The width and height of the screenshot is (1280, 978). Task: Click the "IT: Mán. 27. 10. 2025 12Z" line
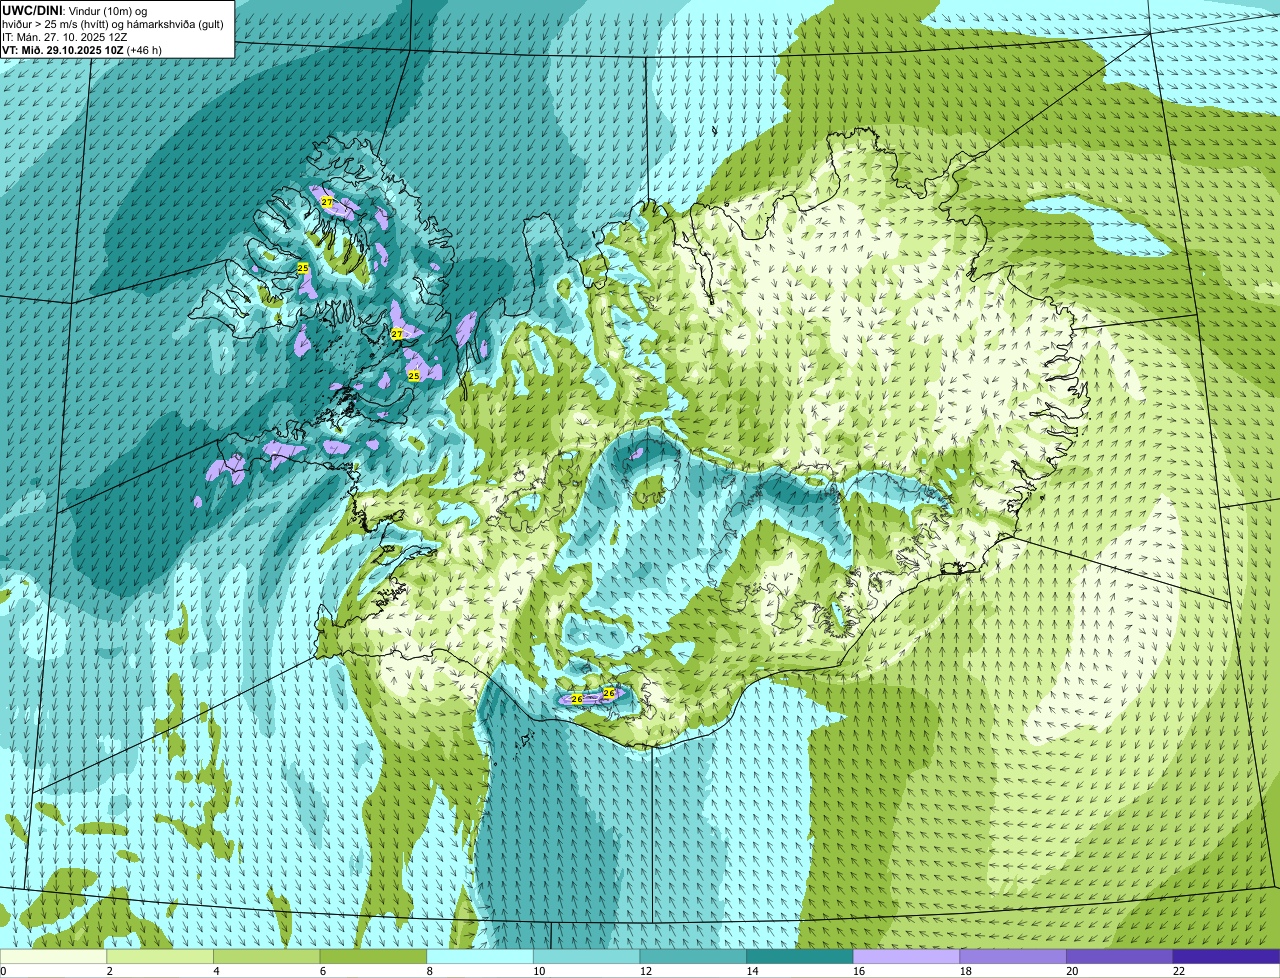pos(64,36)
